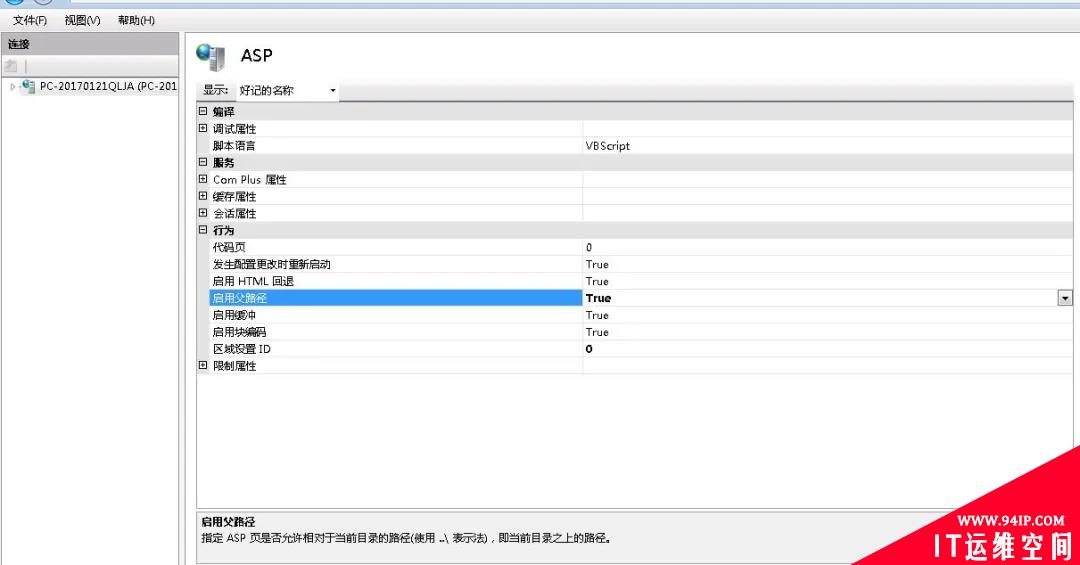
Task: Collapse the 服务 section
Action: (203, 162)
